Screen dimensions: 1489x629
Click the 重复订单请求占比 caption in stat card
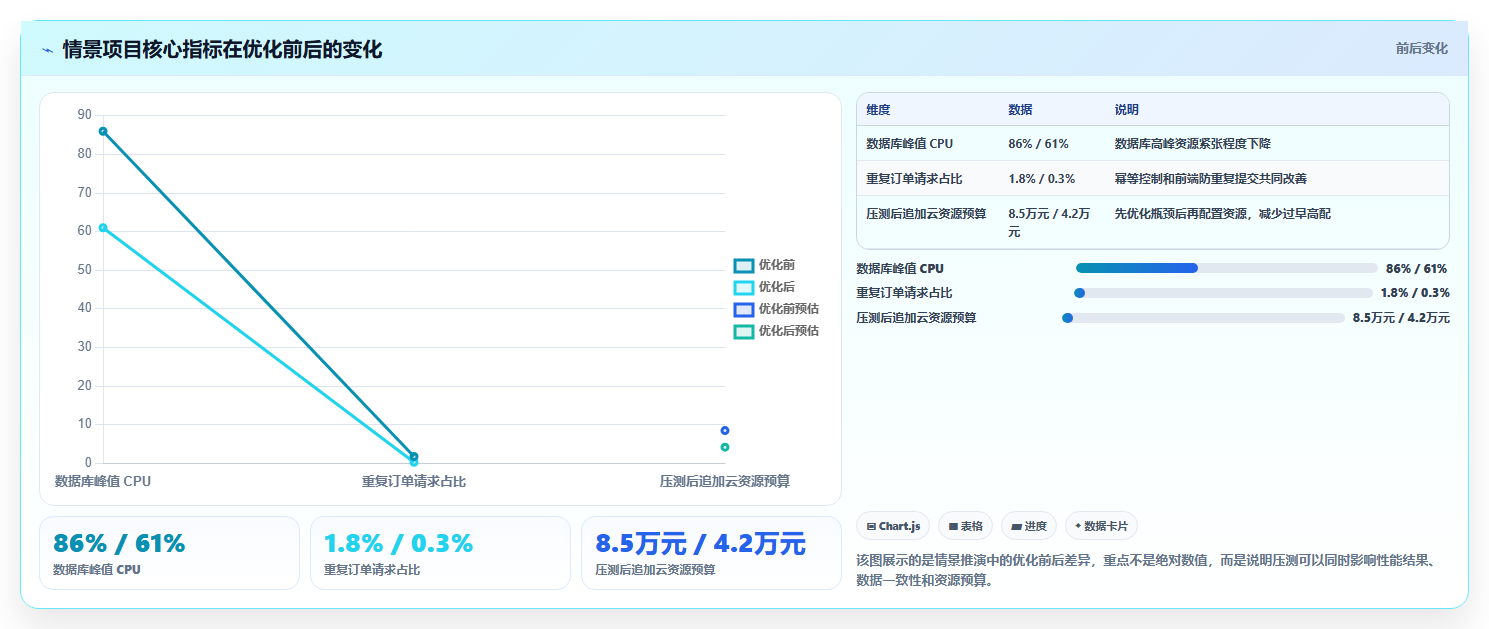[x=372, y=570]
